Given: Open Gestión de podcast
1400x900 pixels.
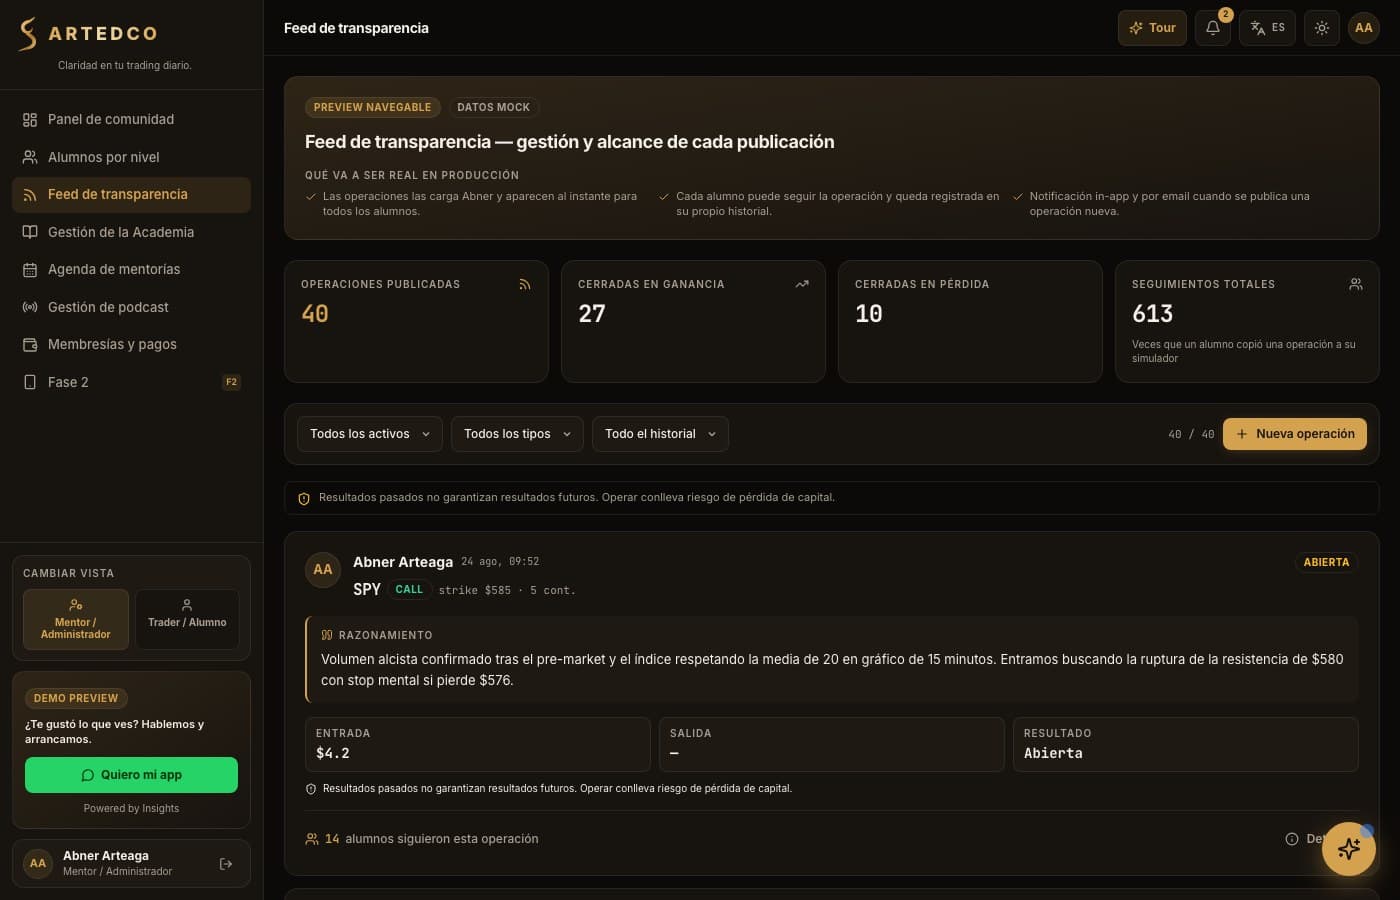Looking at the screenshot, I should [x=131, y=307].
